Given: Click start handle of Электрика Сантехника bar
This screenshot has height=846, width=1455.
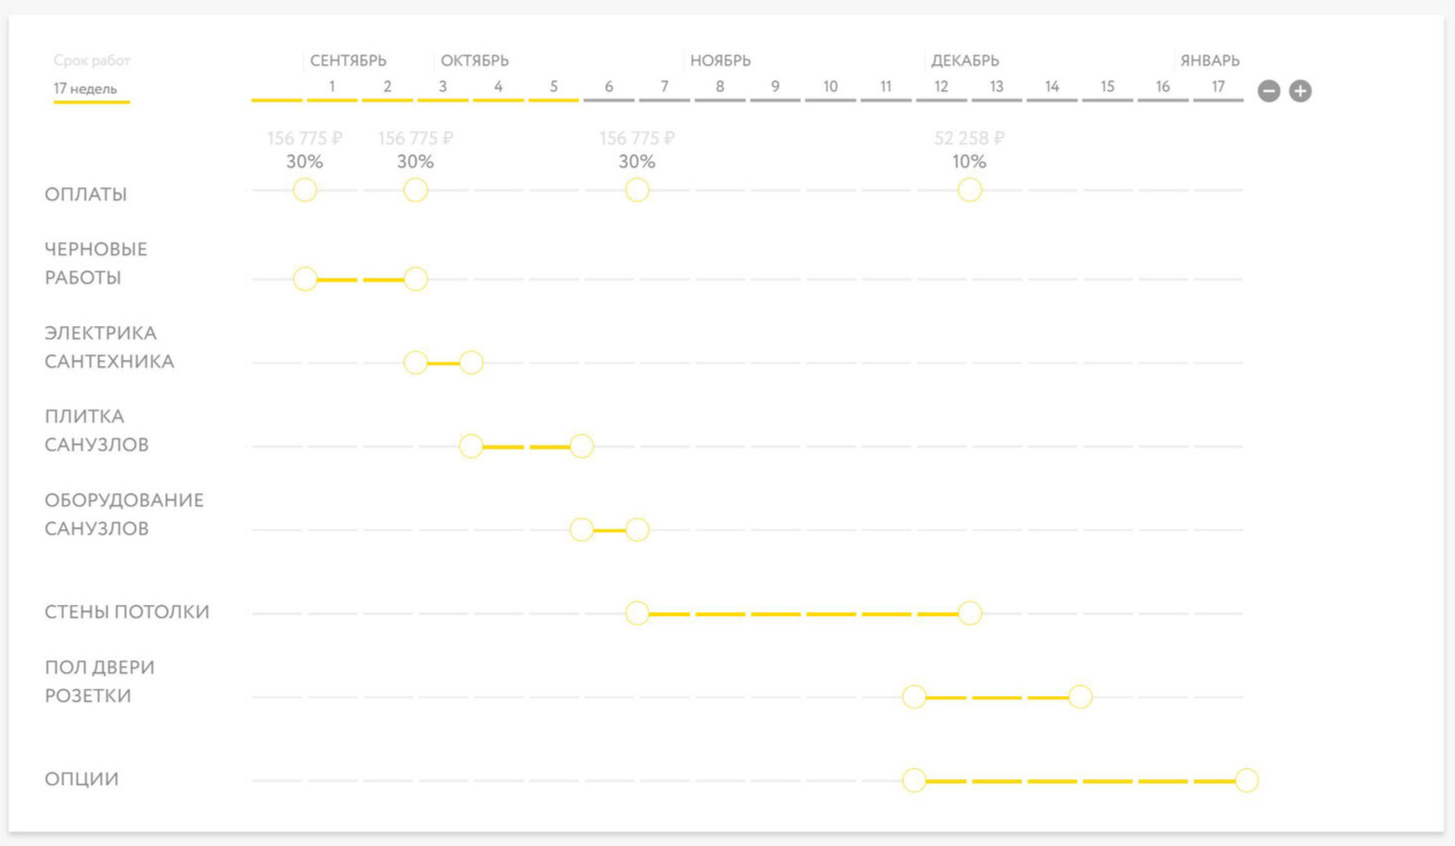Looking at the screenshot, I should (416, 362).
